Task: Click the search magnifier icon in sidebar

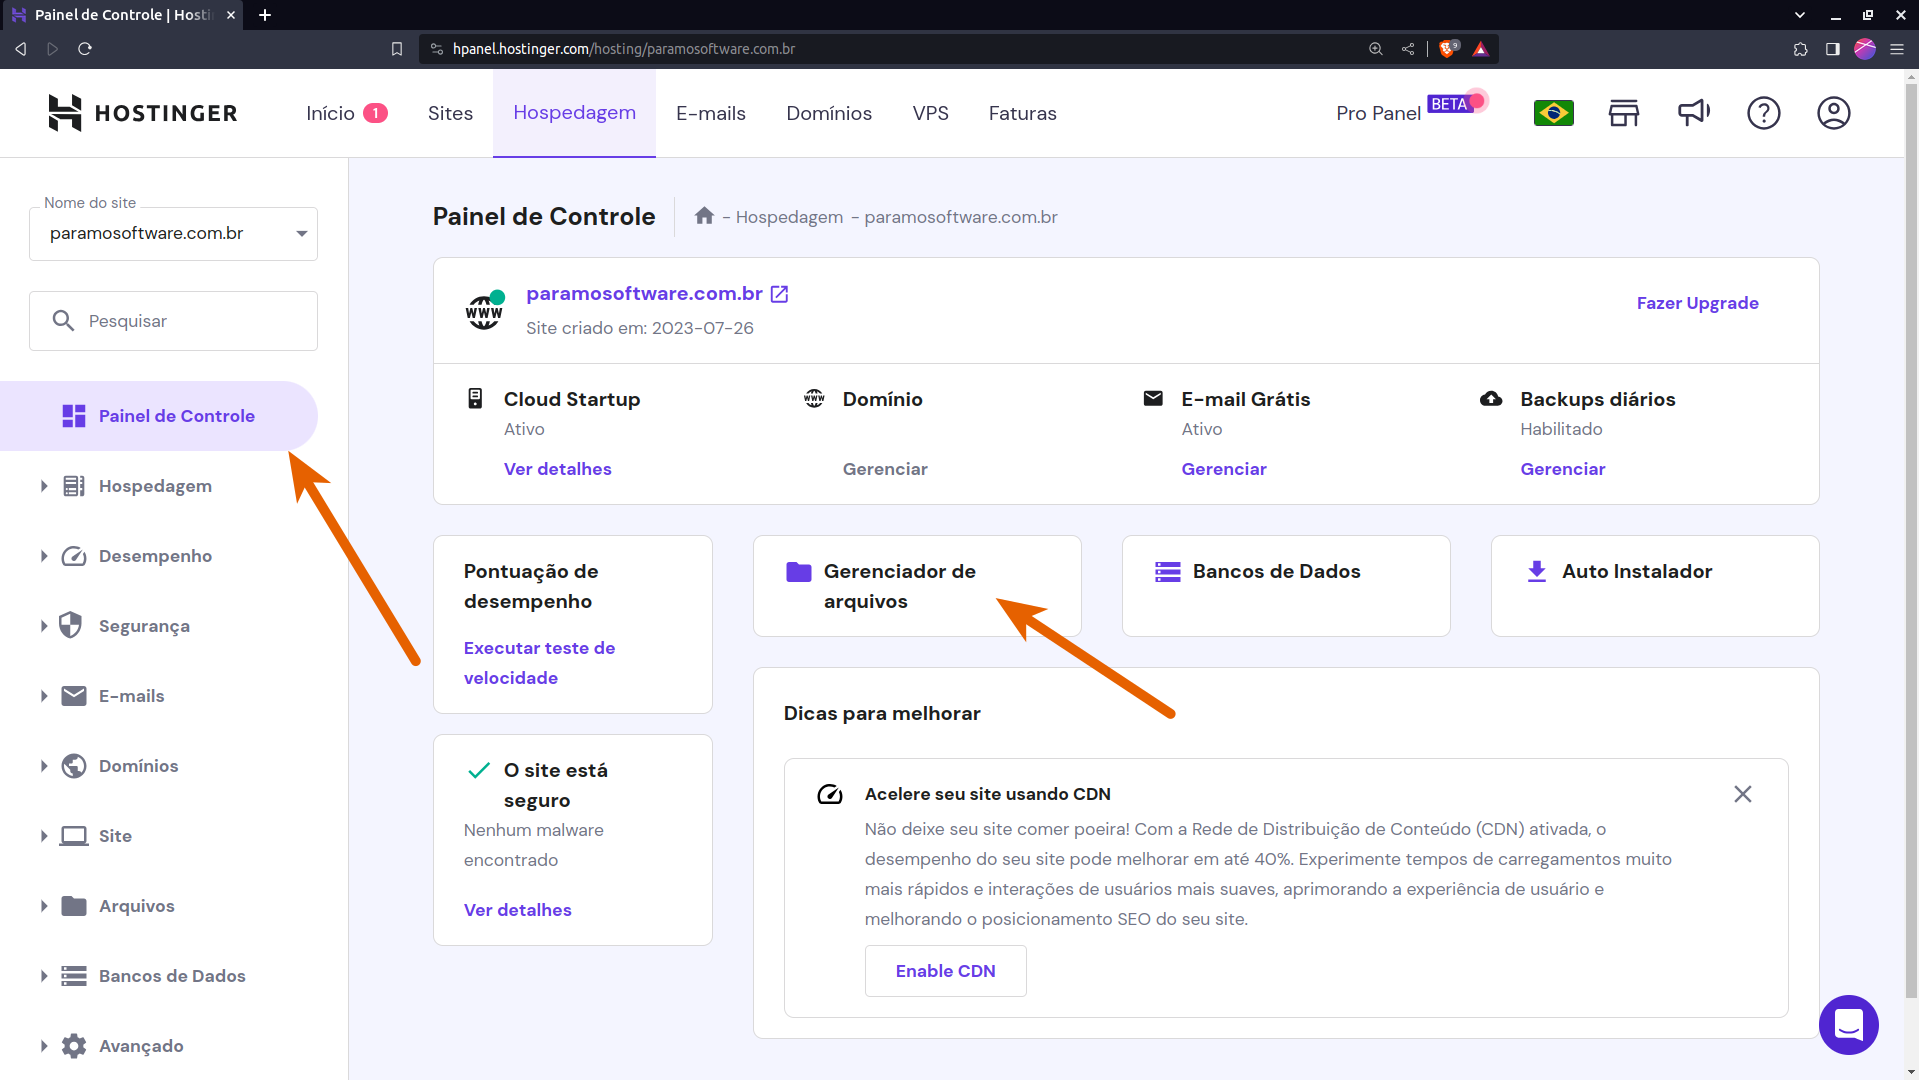Action: (63, 320)
